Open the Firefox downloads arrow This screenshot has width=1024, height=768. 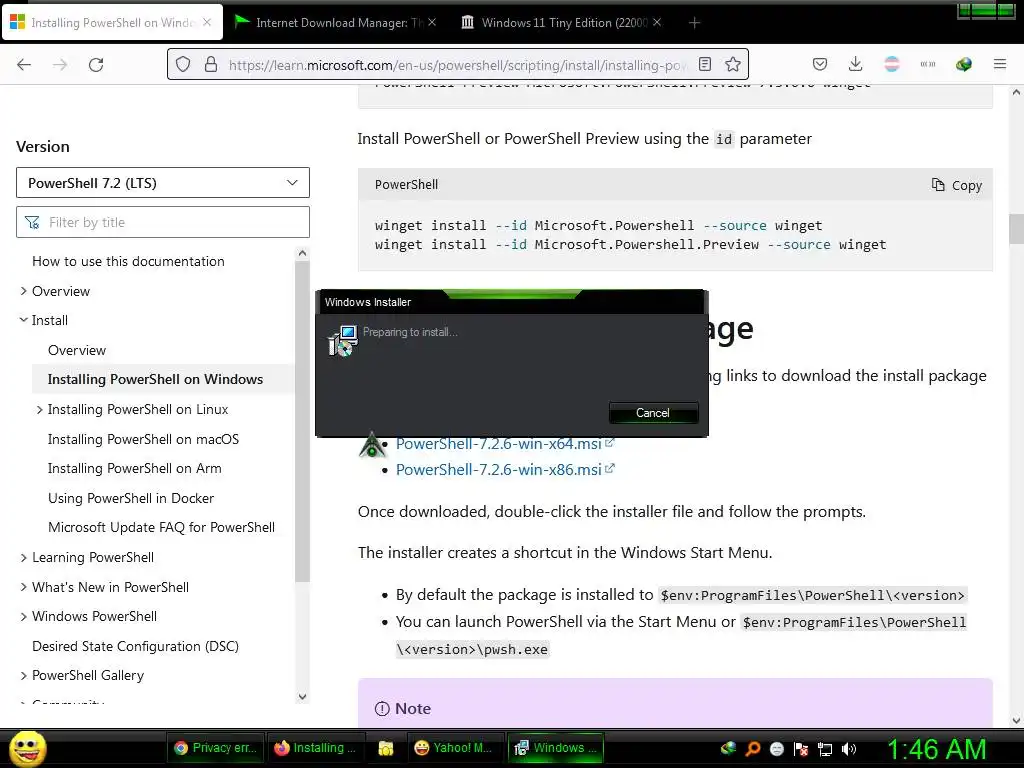pyautogui.click(x=856, y=64)
